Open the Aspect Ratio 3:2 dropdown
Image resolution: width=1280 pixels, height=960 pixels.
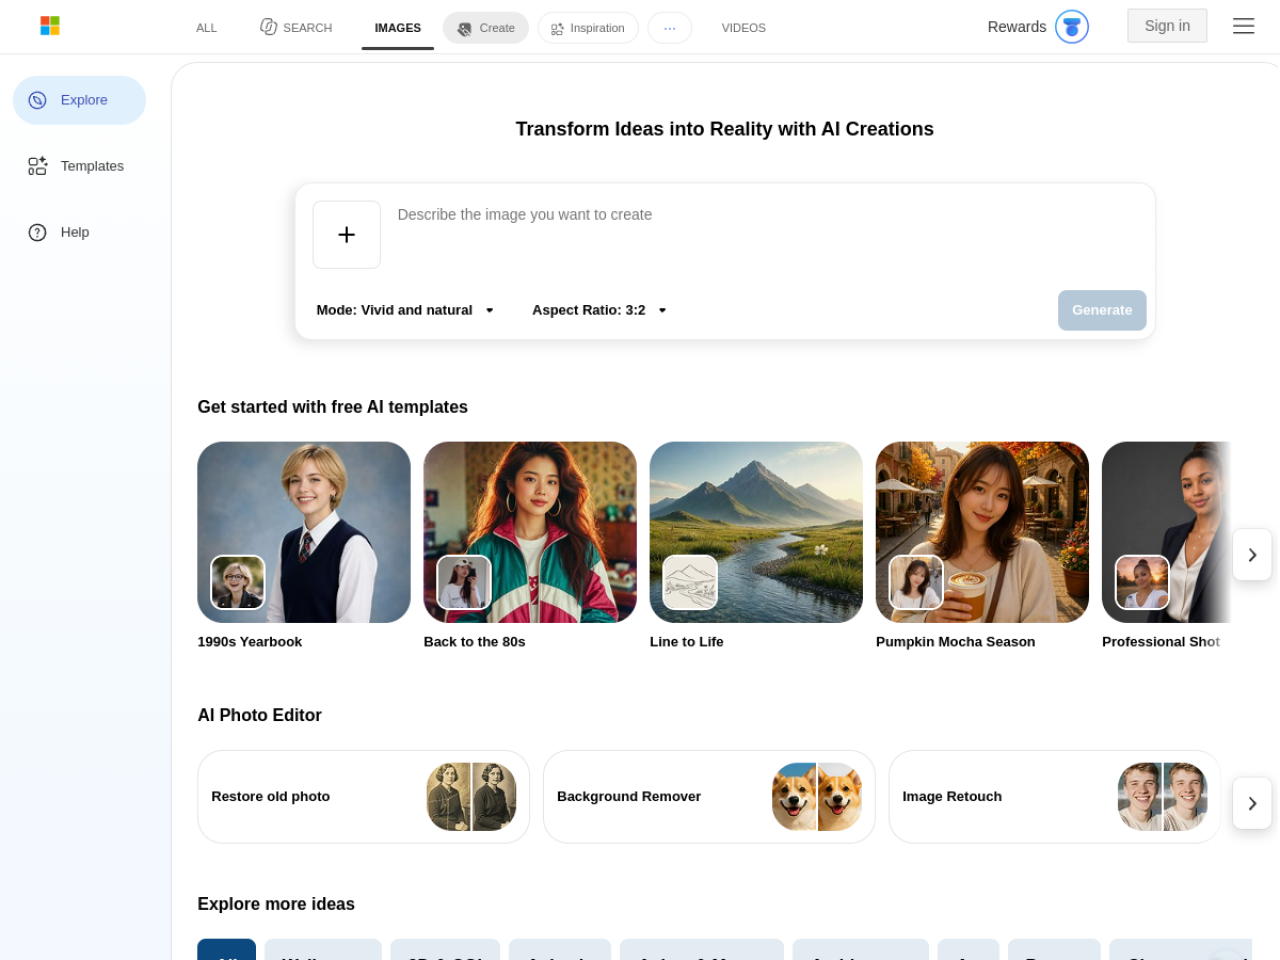point(599,310)
